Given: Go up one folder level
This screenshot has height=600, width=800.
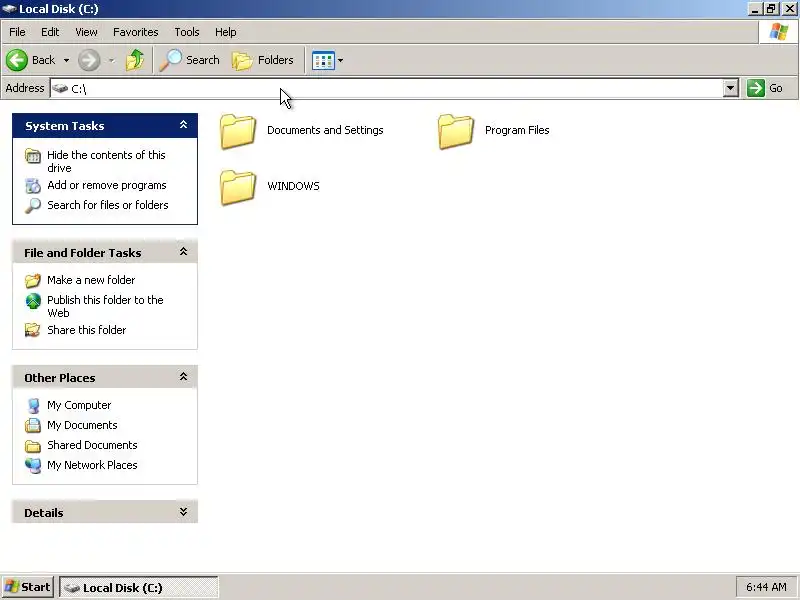Looking at the screenshot, I should coord(135,60).
